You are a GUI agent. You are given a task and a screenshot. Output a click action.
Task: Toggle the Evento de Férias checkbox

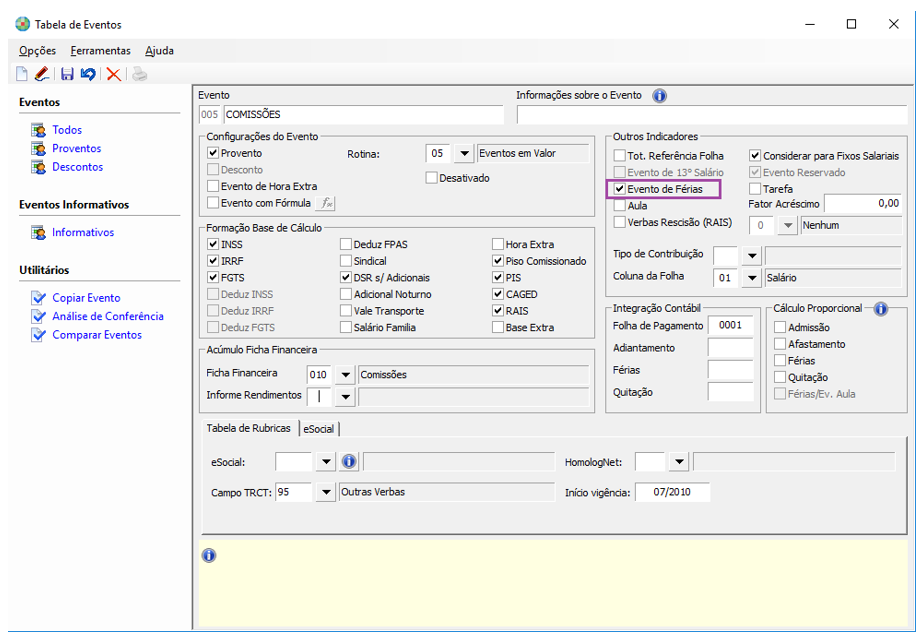619,189
